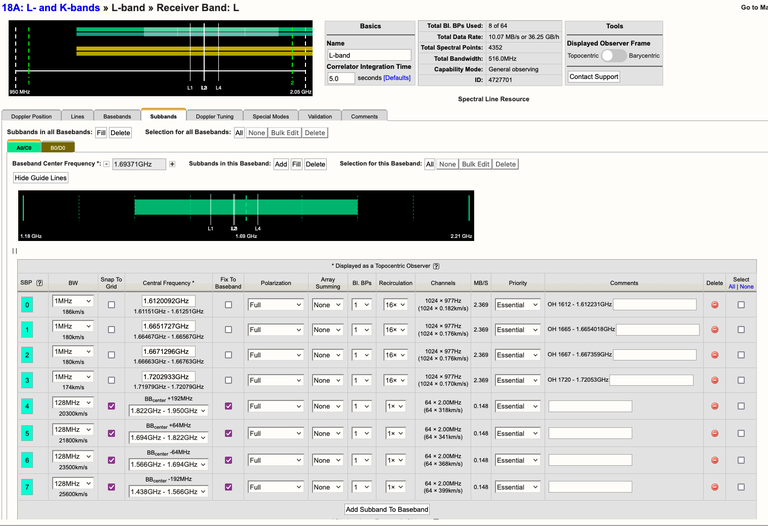This screenshot has width=768, height=526.
Task: Click the plus icon beside Baseband Center Frequency
Action: (x=172, y=164)
